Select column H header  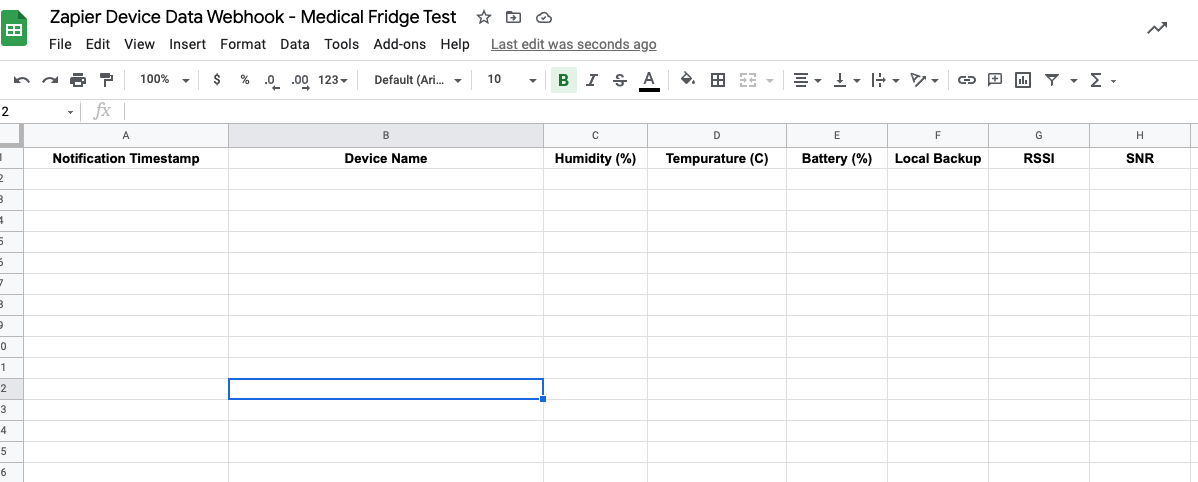pyautogui.click(x=1140, y=135)
